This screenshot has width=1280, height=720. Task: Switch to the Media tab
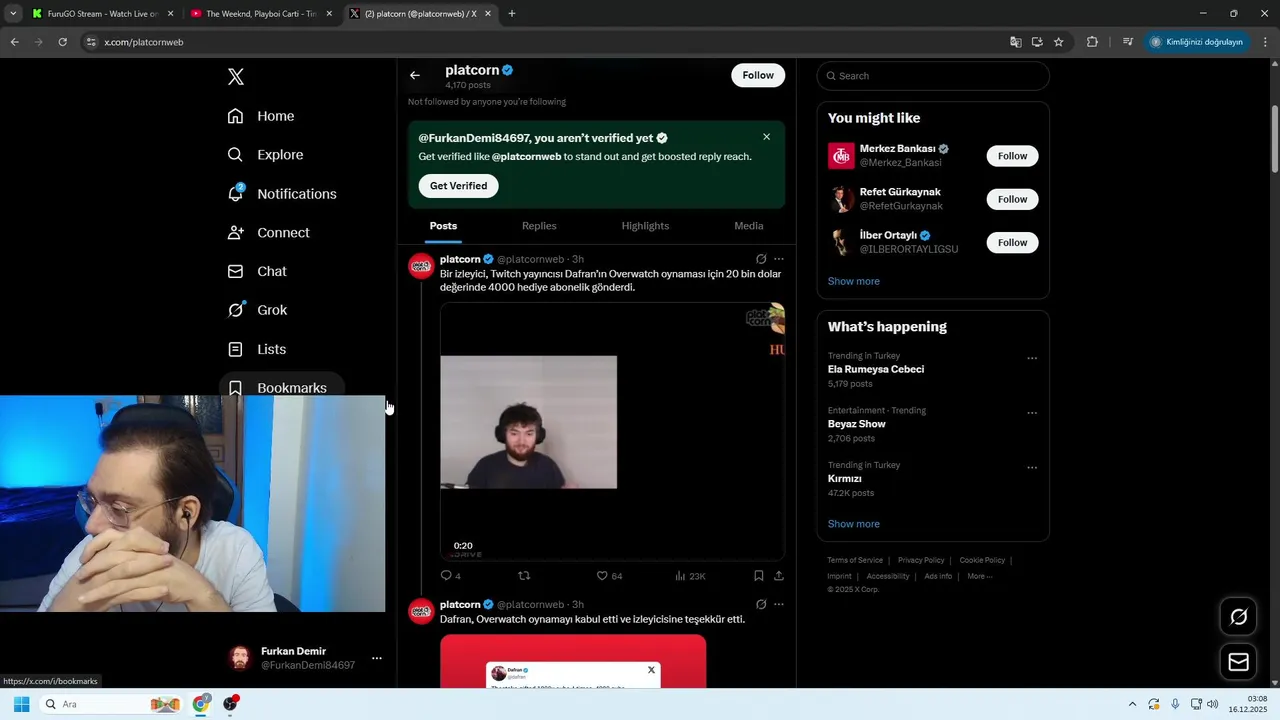(748, 226)
